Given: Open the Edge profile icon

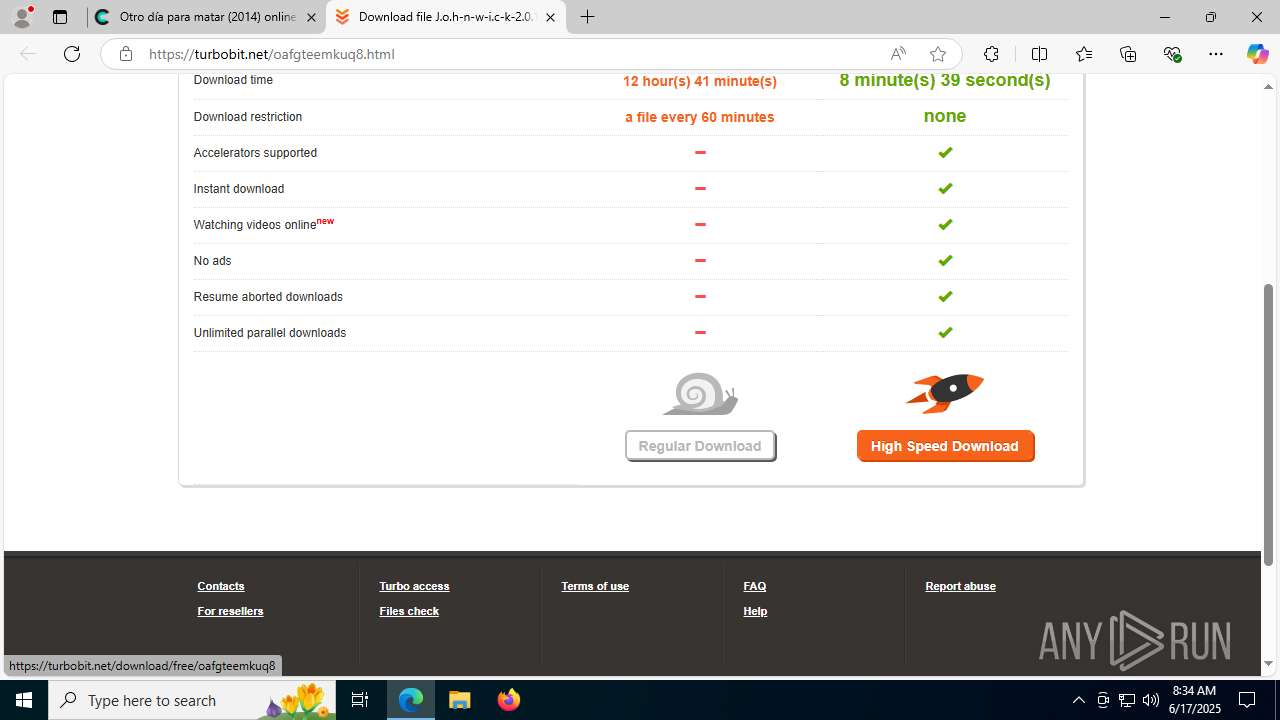Looking at the screenshot, I should 22,17.
